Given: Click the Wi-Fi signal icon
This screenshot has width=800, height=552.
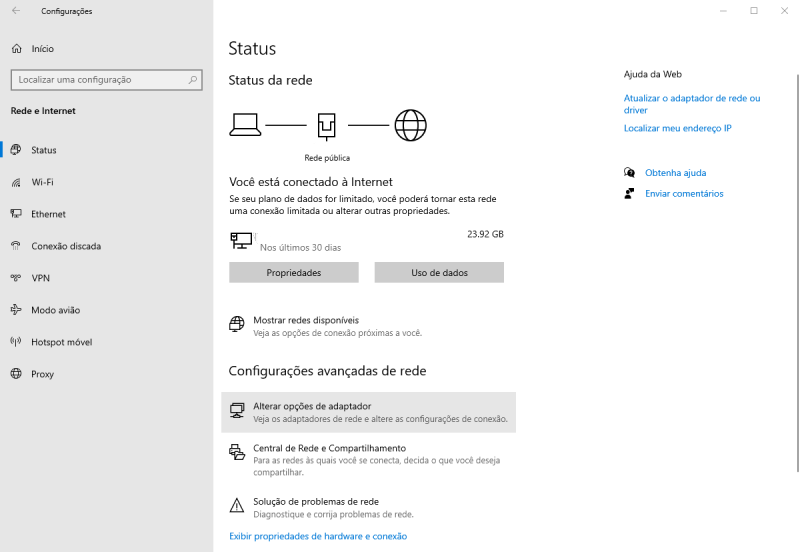Looking at the screenshot, I should coord(16,182).
